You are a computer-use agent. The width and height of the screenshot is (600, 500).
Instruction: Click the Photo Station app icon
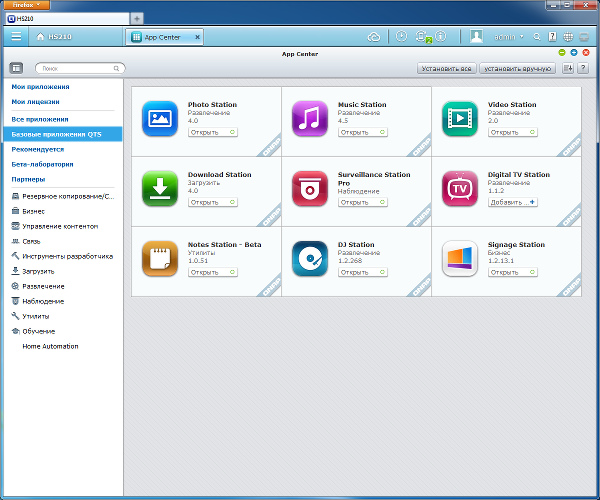point(160,119)
